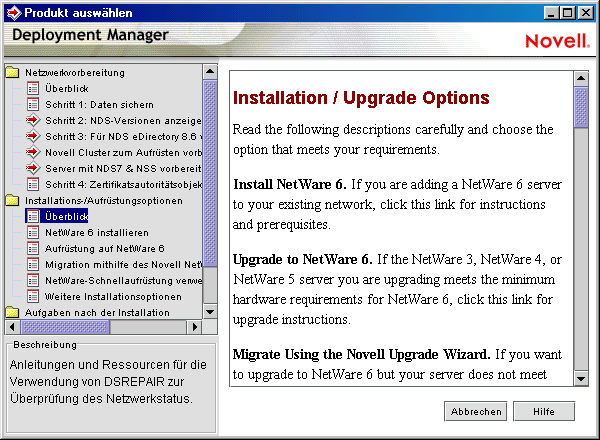Click the Installation / Upgrade Options heading

(361, 98)
